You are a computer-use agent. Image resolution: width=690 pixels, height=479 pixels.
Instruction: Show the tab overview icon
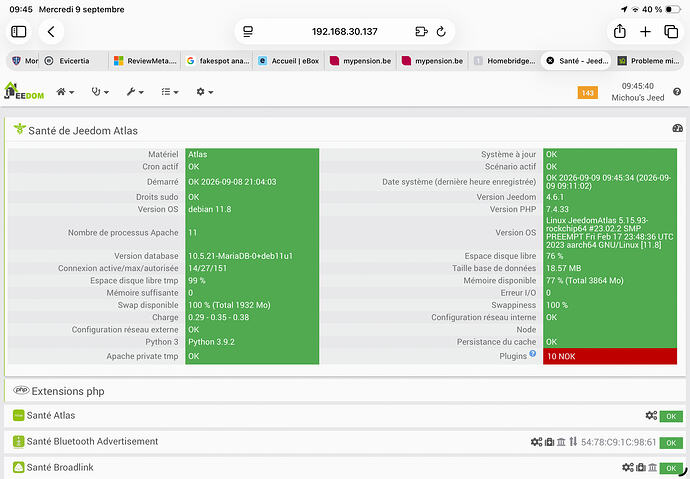click(x=671, y=32)
